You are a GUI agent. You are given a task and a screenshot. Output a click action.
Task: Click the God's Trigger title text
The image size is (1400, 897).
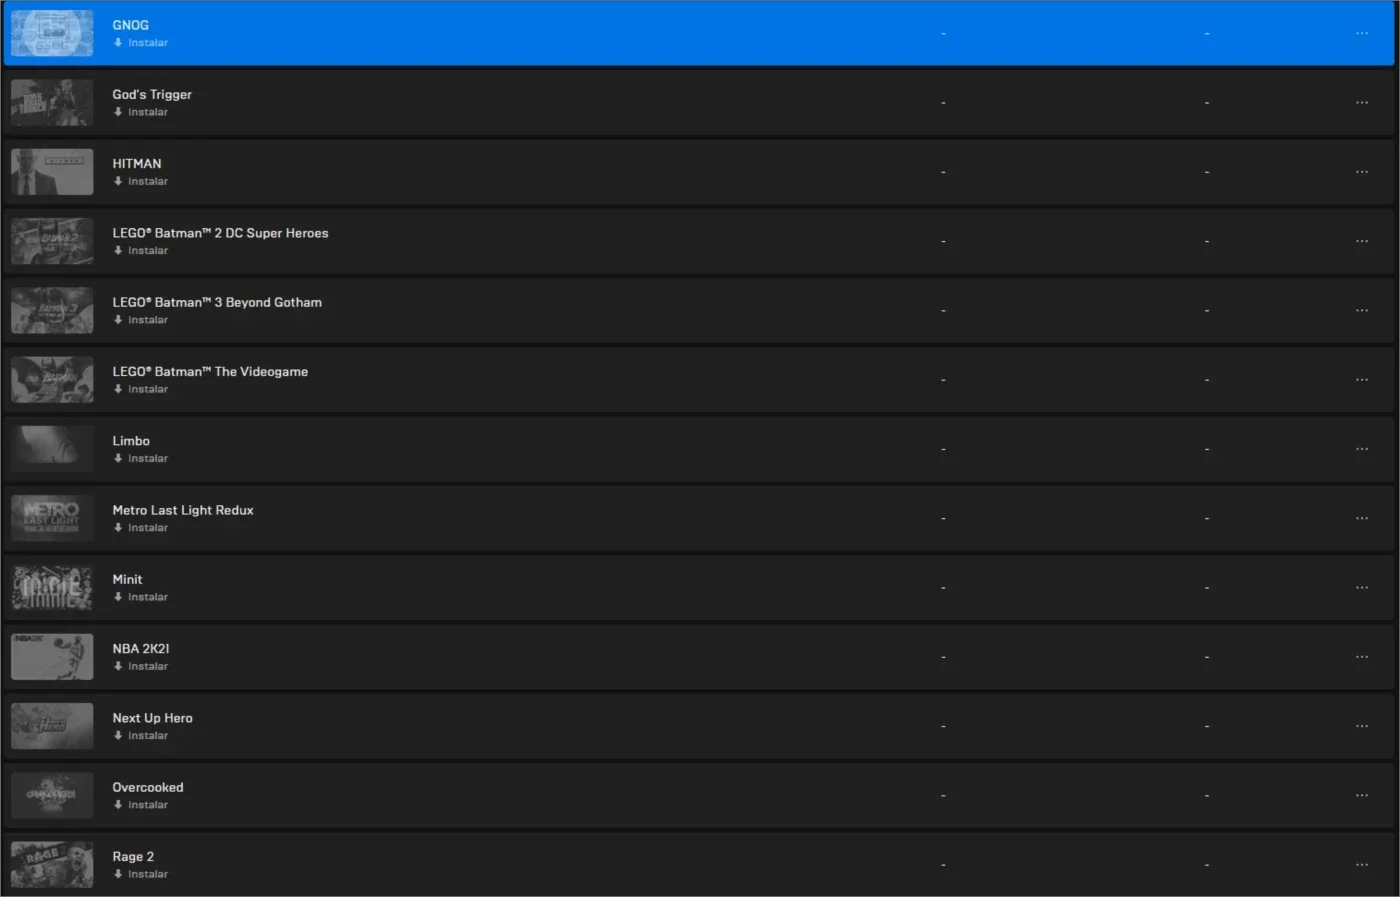click(x=152, y=94)
